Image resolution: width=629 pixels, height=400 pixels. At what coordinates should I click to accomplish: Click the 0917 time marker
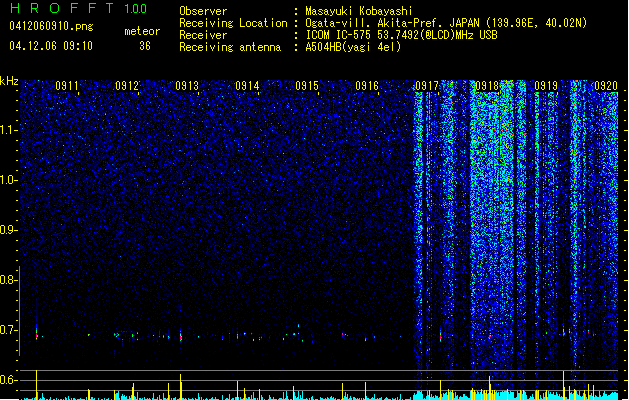[x=427, y=86]
